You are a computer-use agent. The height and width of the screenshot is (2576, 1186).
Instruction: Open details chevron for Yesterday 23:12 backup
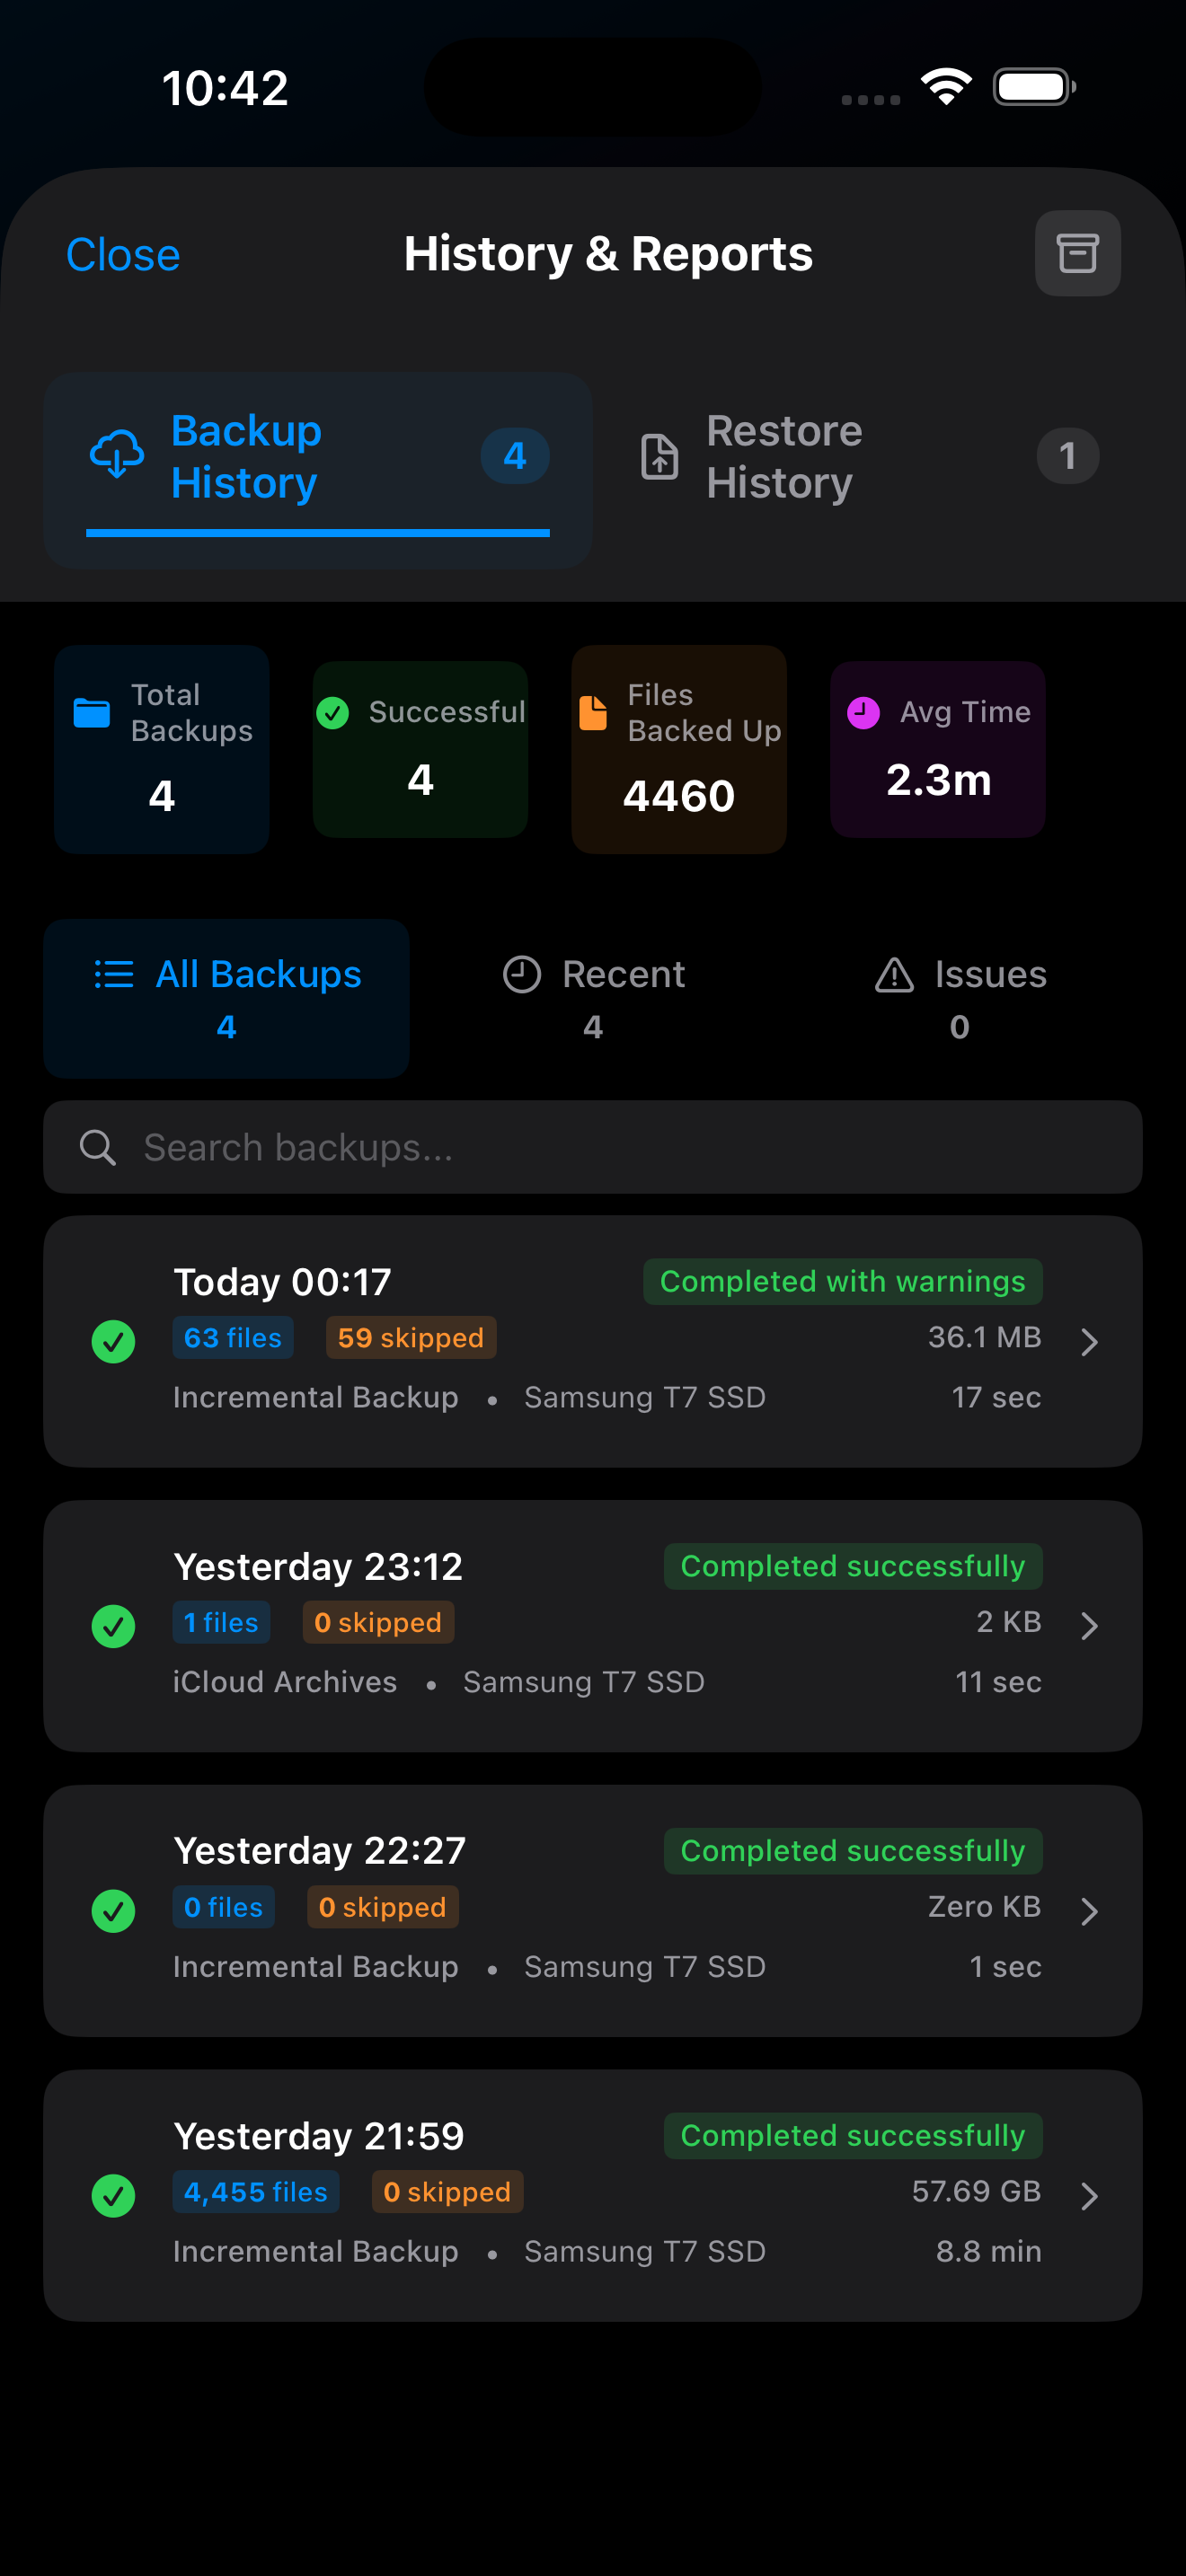[1089, 1626]
